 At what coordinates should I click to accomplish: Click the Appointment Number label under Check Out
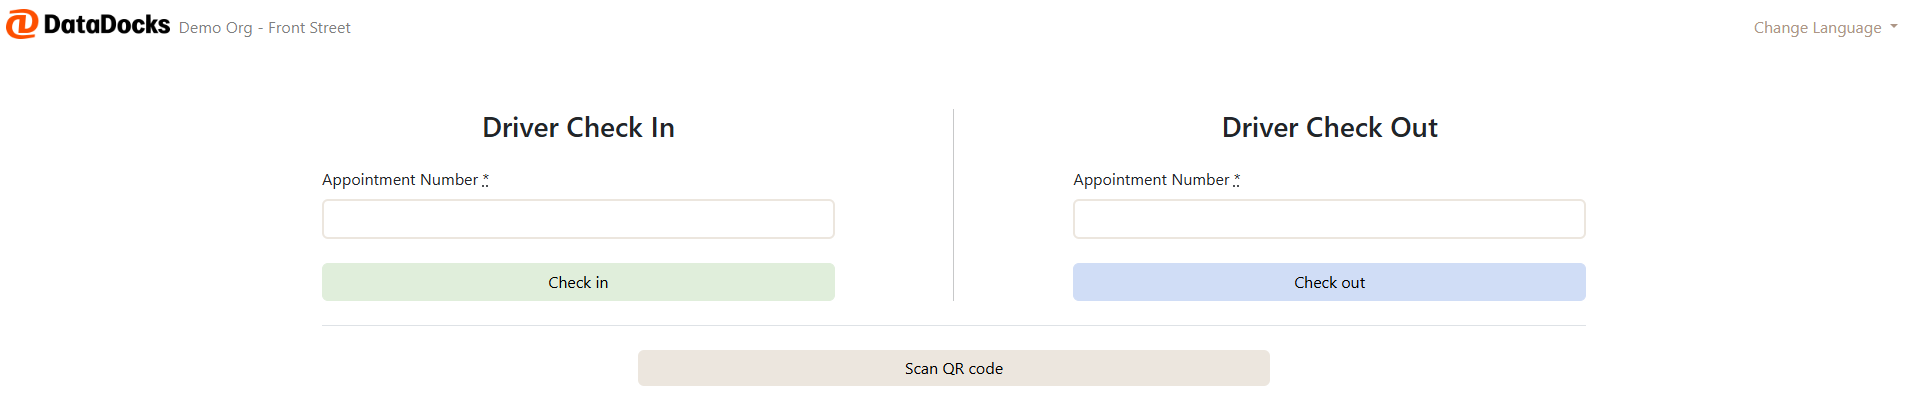pos(1151,180)
